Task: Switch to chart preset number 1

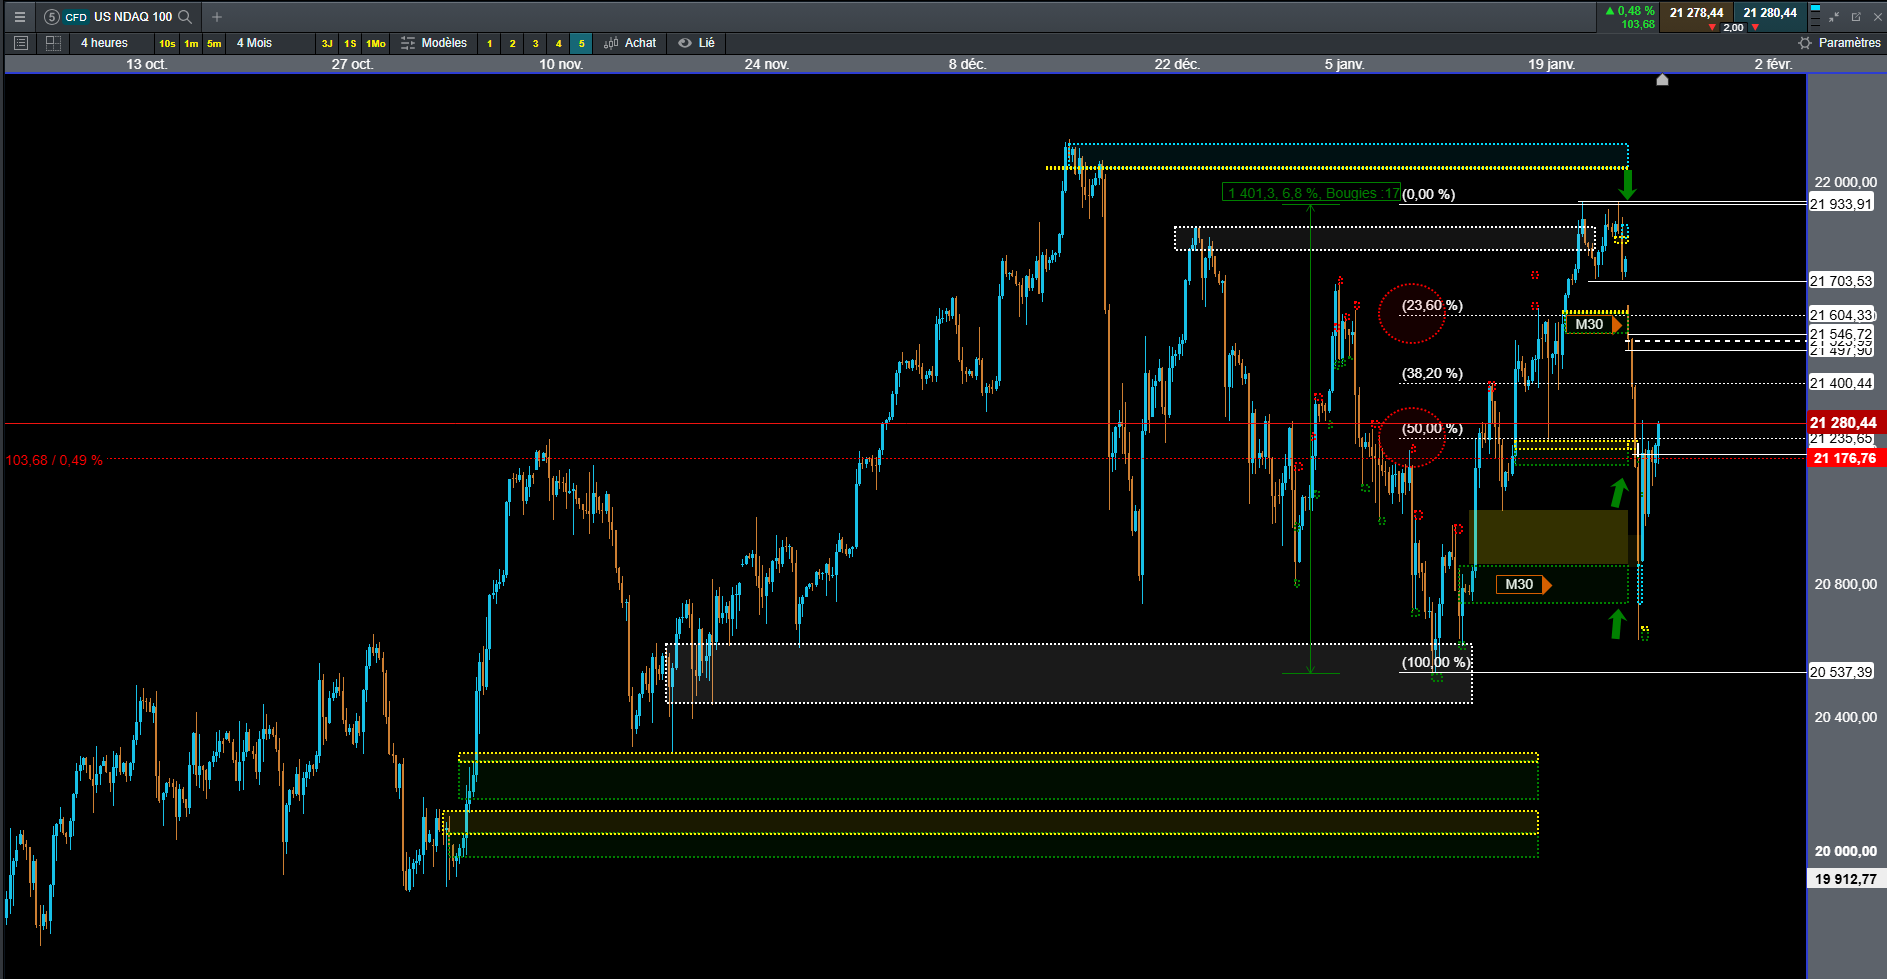Action: 490,43
